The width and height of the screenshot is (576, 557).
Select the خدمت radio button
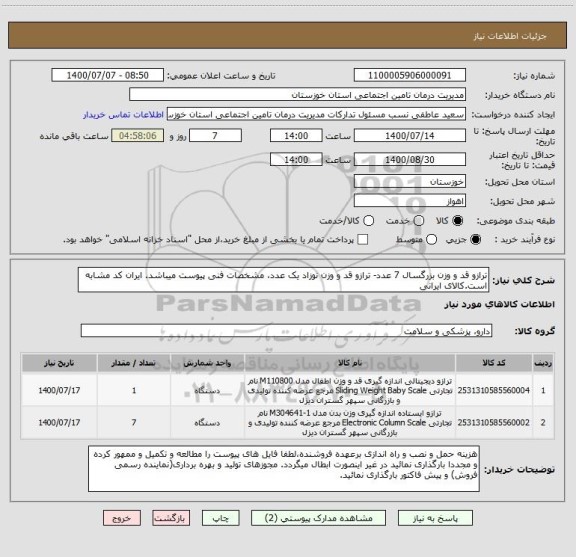click(418, 220)
